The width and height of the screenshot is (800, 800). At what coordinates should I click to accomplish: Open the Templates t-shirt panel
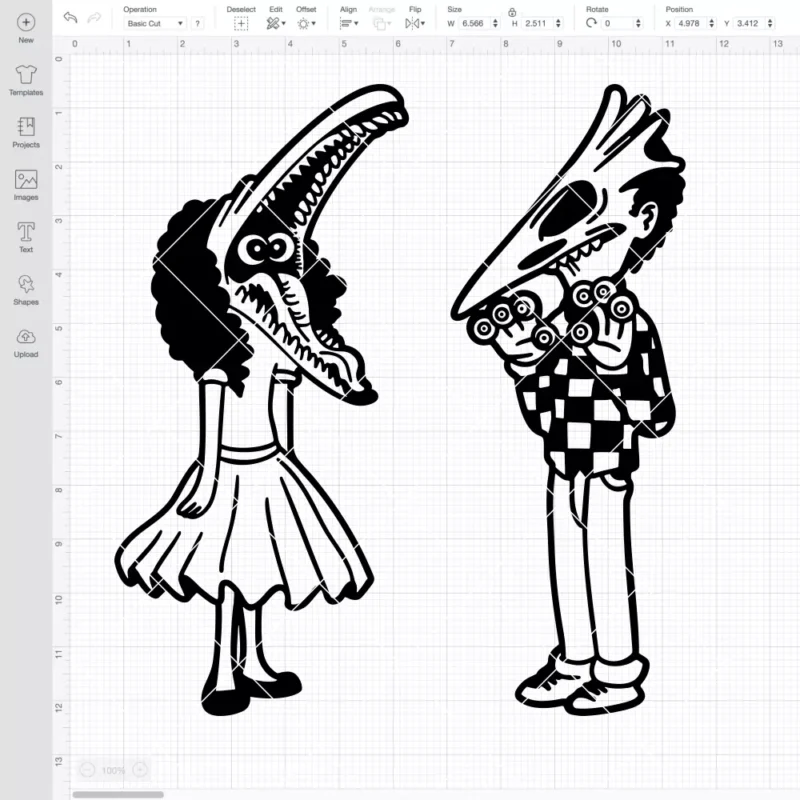tap(26, 81)
